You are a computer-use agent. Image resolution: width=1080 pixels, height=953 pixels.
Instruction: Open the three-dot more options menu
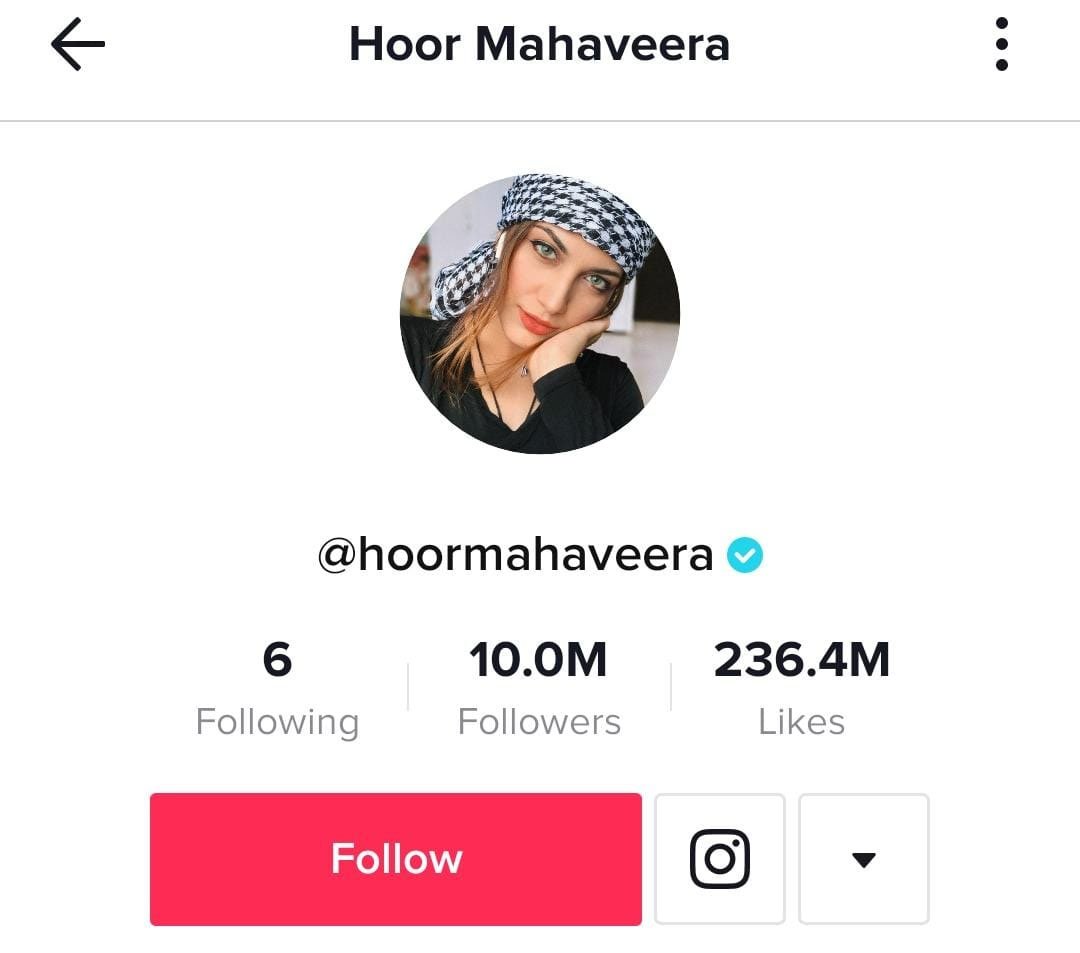(x=1001, y=44)
